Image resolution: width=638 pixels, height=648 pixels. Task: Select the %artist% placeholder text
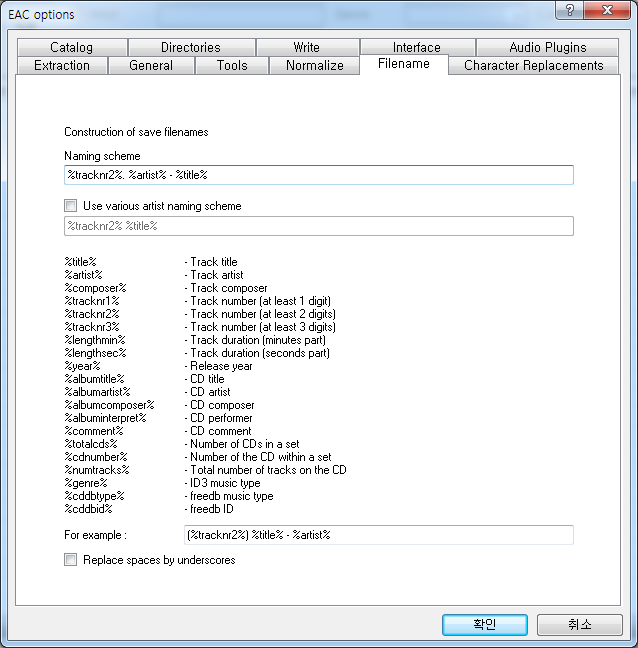83,275
